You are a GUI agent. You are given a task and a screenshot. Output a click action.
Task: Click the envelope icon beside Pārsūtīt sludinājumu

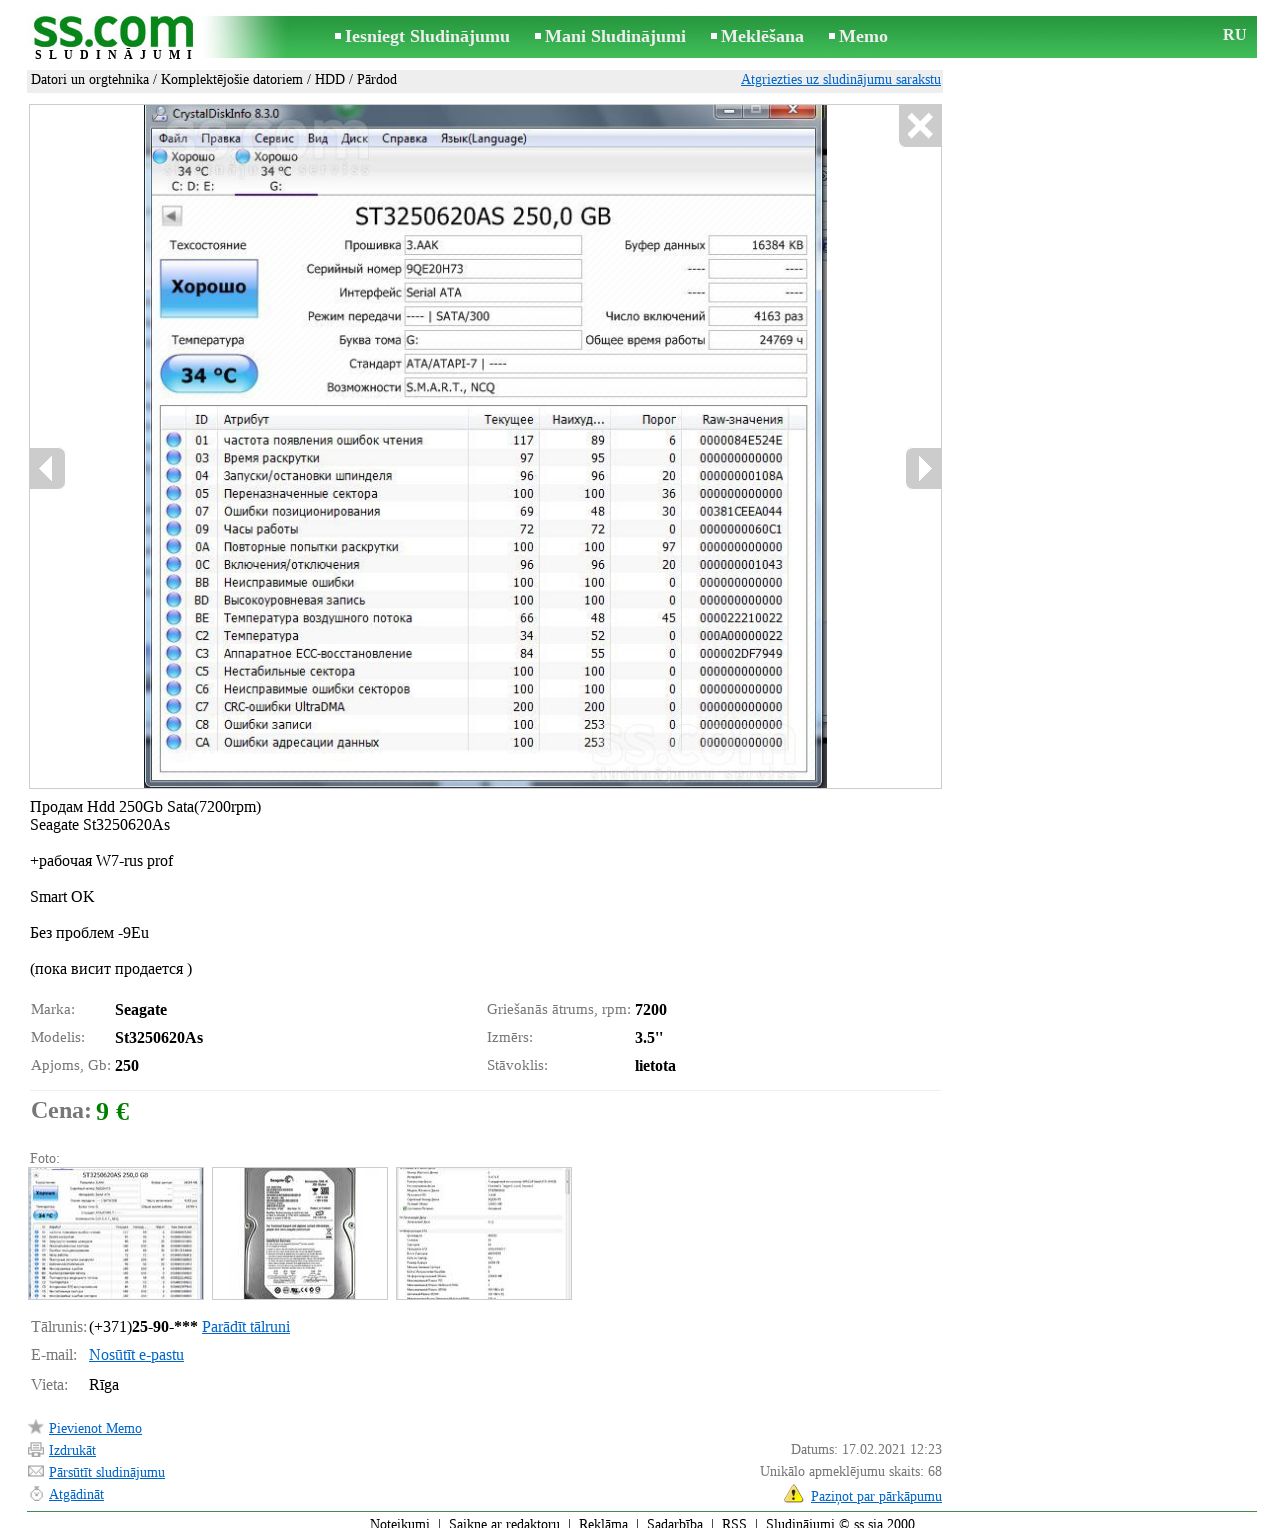point(36,1471)
